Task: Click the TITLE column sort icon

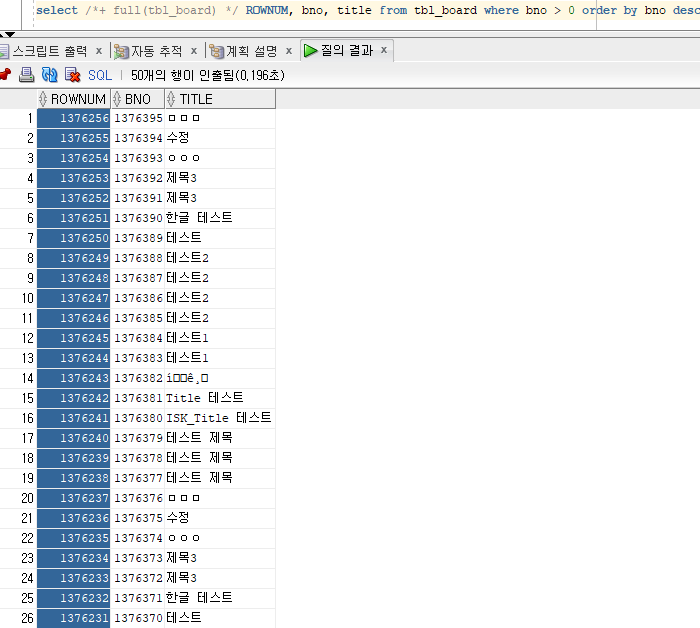Action: point(171,99)
